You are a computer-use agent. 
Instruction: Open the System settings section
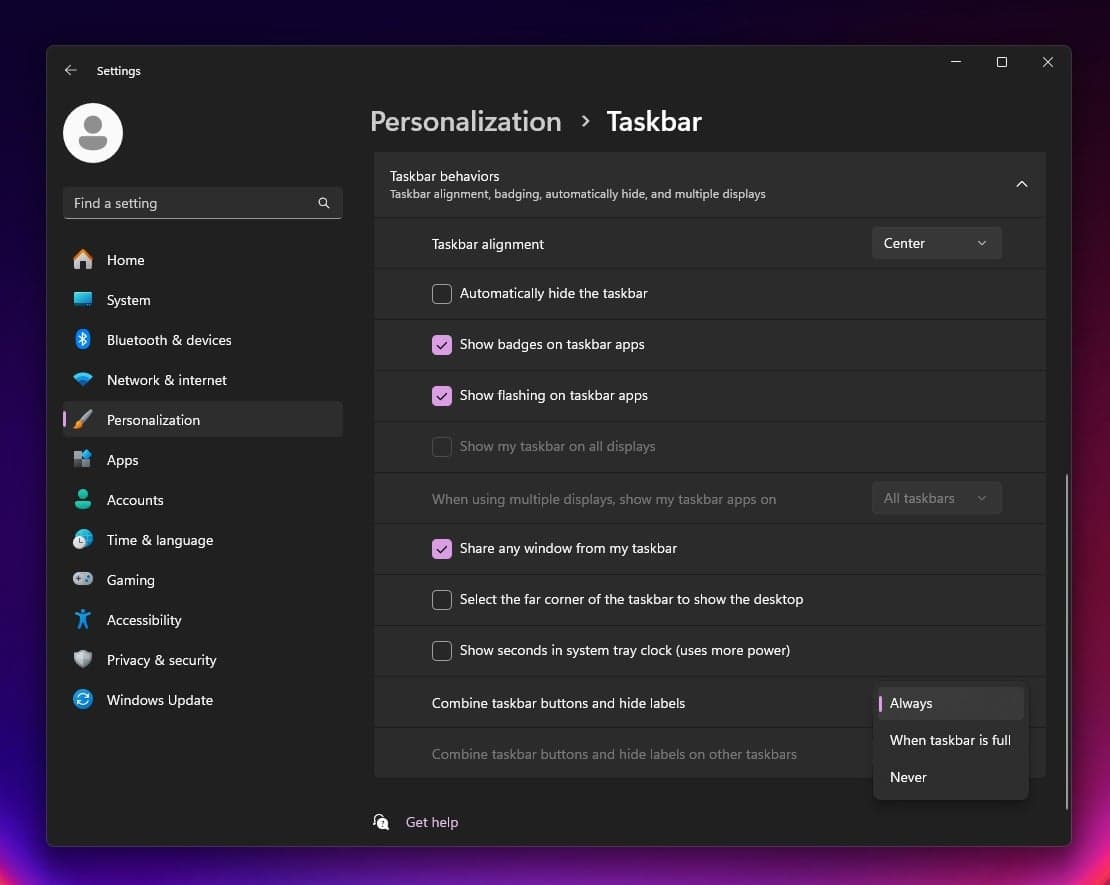click(x=128, y=300)
